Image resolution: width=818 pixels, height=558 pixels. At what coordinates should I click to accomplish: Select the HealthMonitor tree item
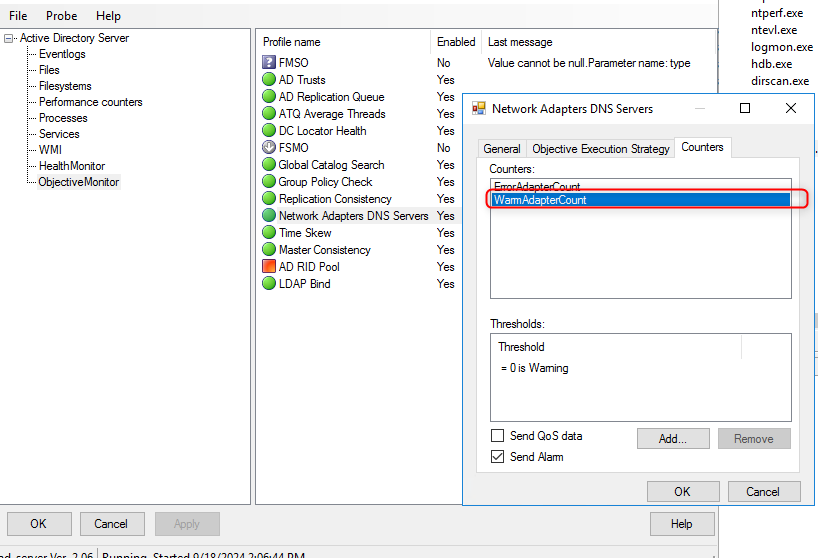(72, 166)
